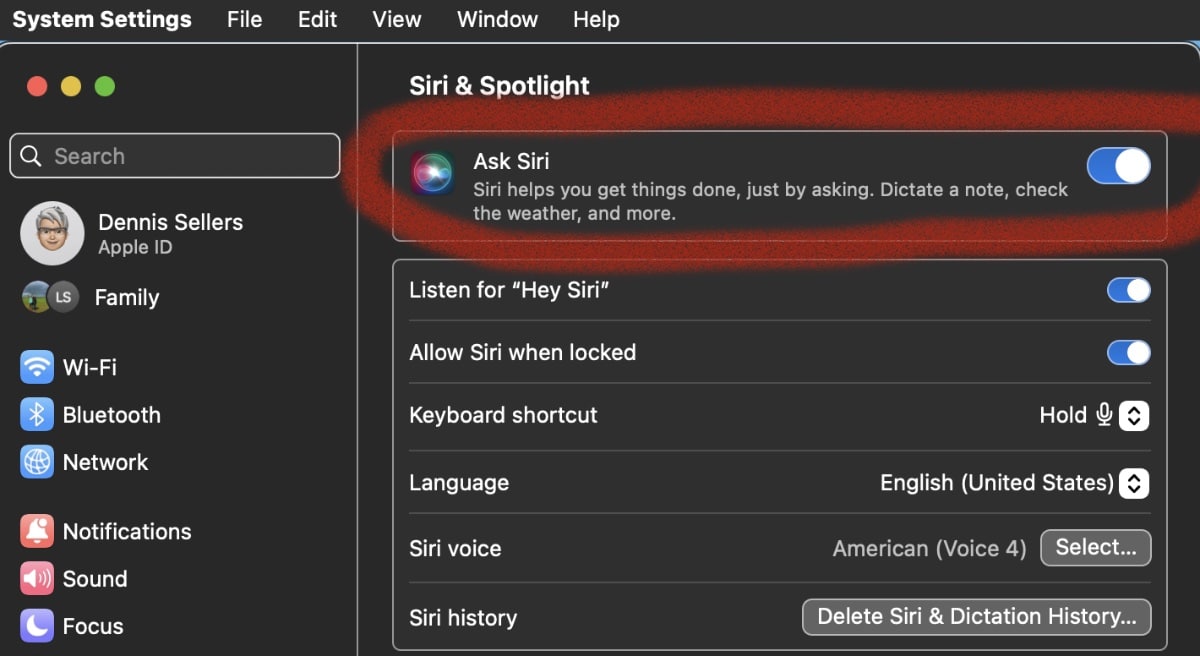Open Wi-Fi settings icon in sidebar
This screenshot has width=1200, height=656.
(37, 367)
